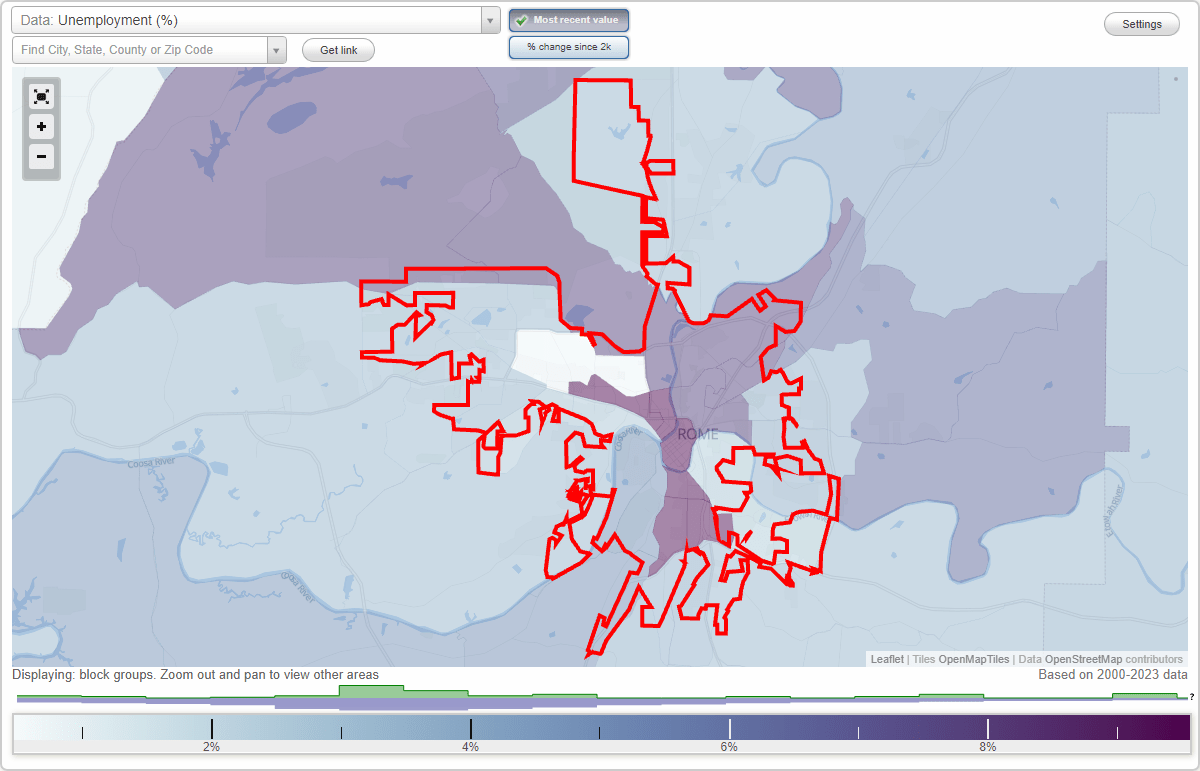
Task: Zoom in using the plus icon
Action: pos(41,127)
